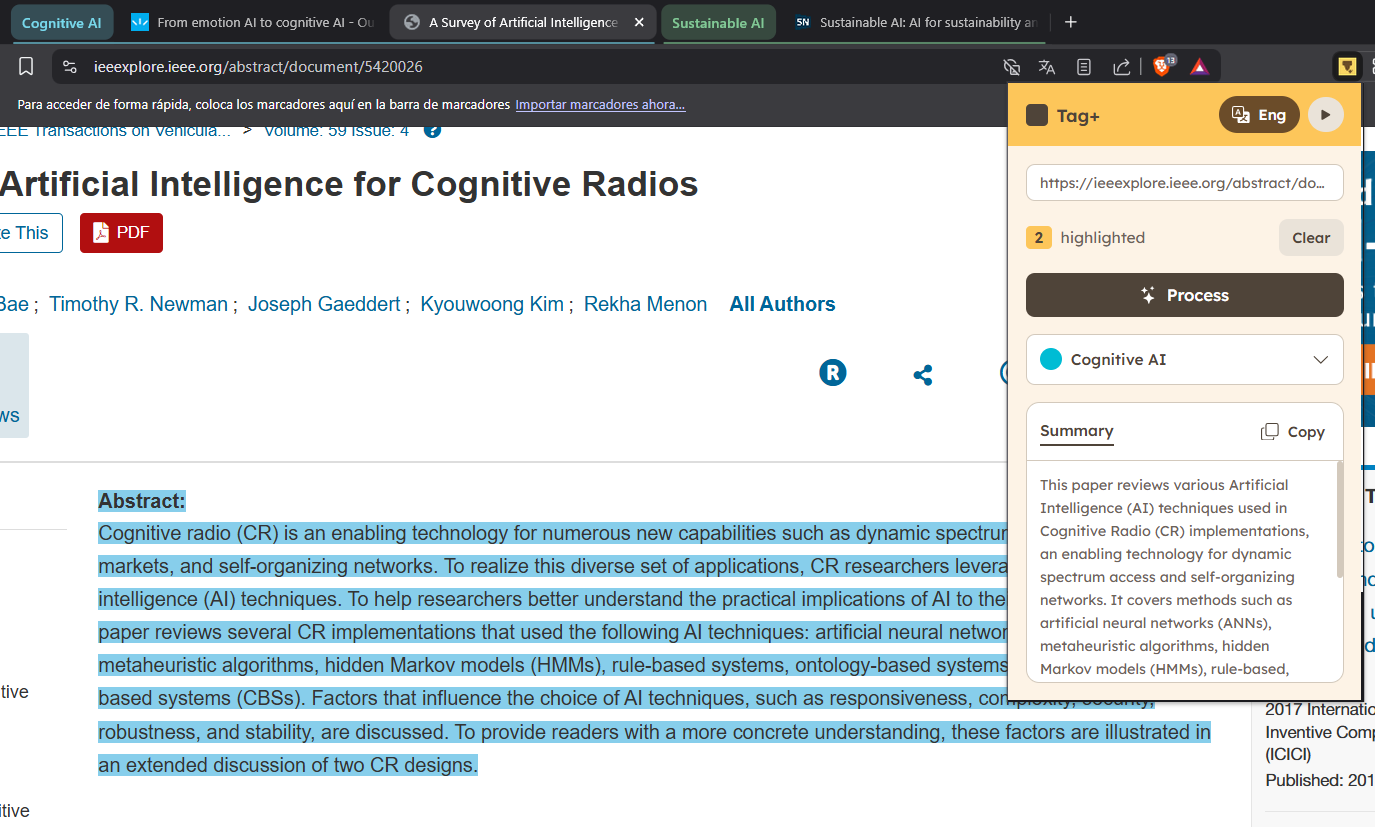Select the A Survey of Artificial Intelligence tab
Viewport: 1375px width, 827px height.
click(523, 22)
